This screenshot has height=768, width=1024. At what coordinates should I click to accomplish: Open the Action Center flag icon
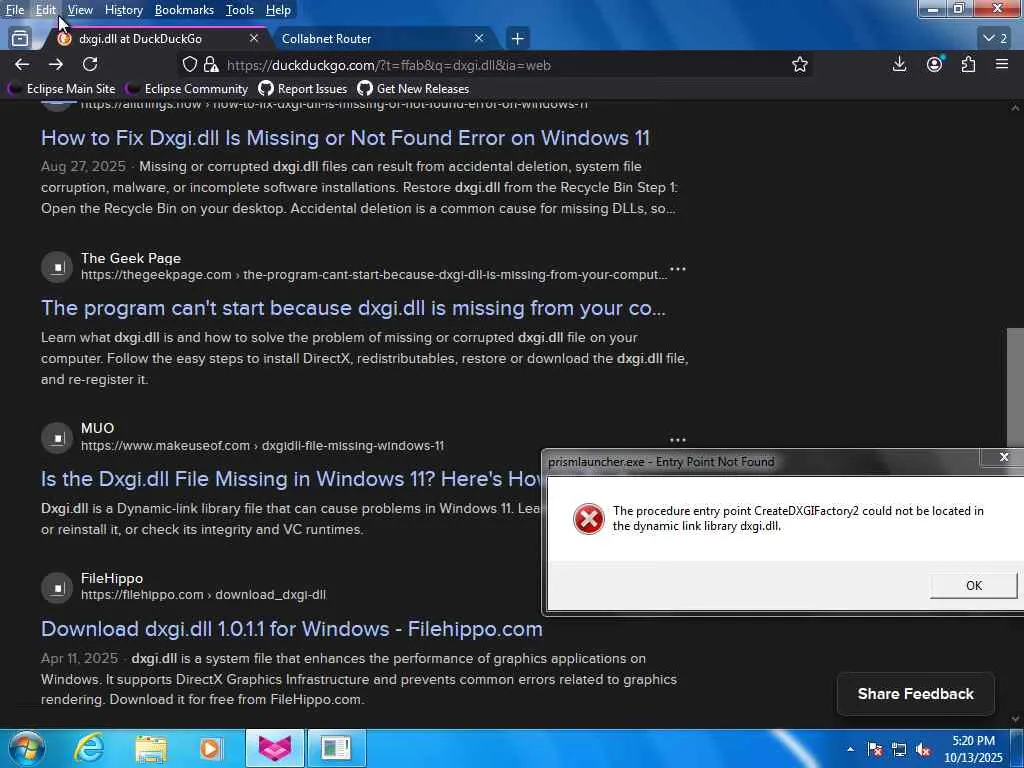[875, 750]
